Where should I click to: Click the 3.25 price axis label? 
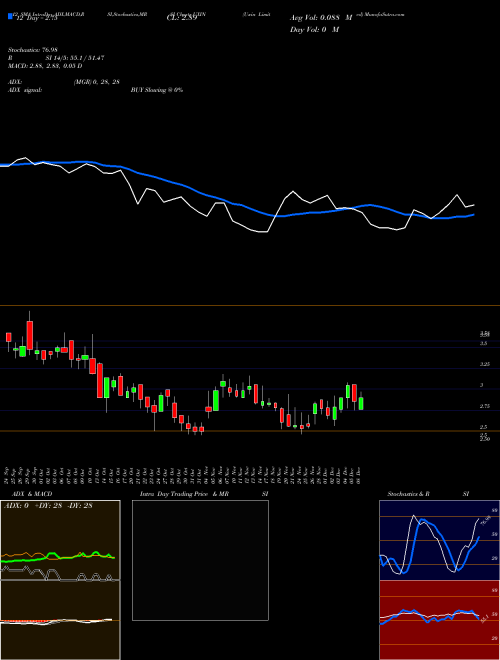click(x=484, y=365)
